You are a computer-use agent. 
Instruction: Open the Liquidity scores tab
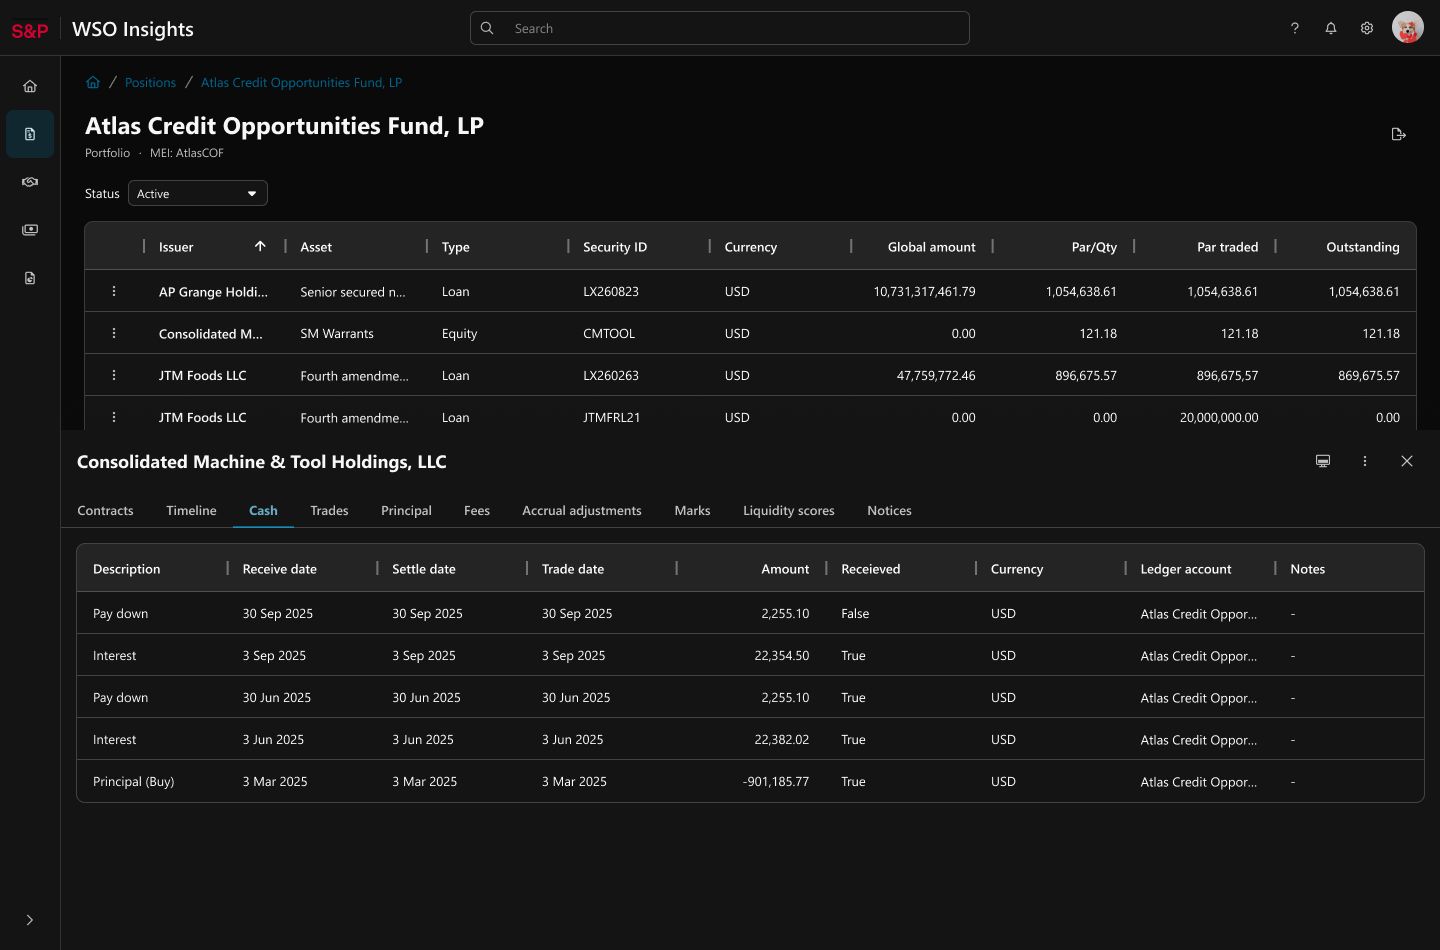point(789,511)
